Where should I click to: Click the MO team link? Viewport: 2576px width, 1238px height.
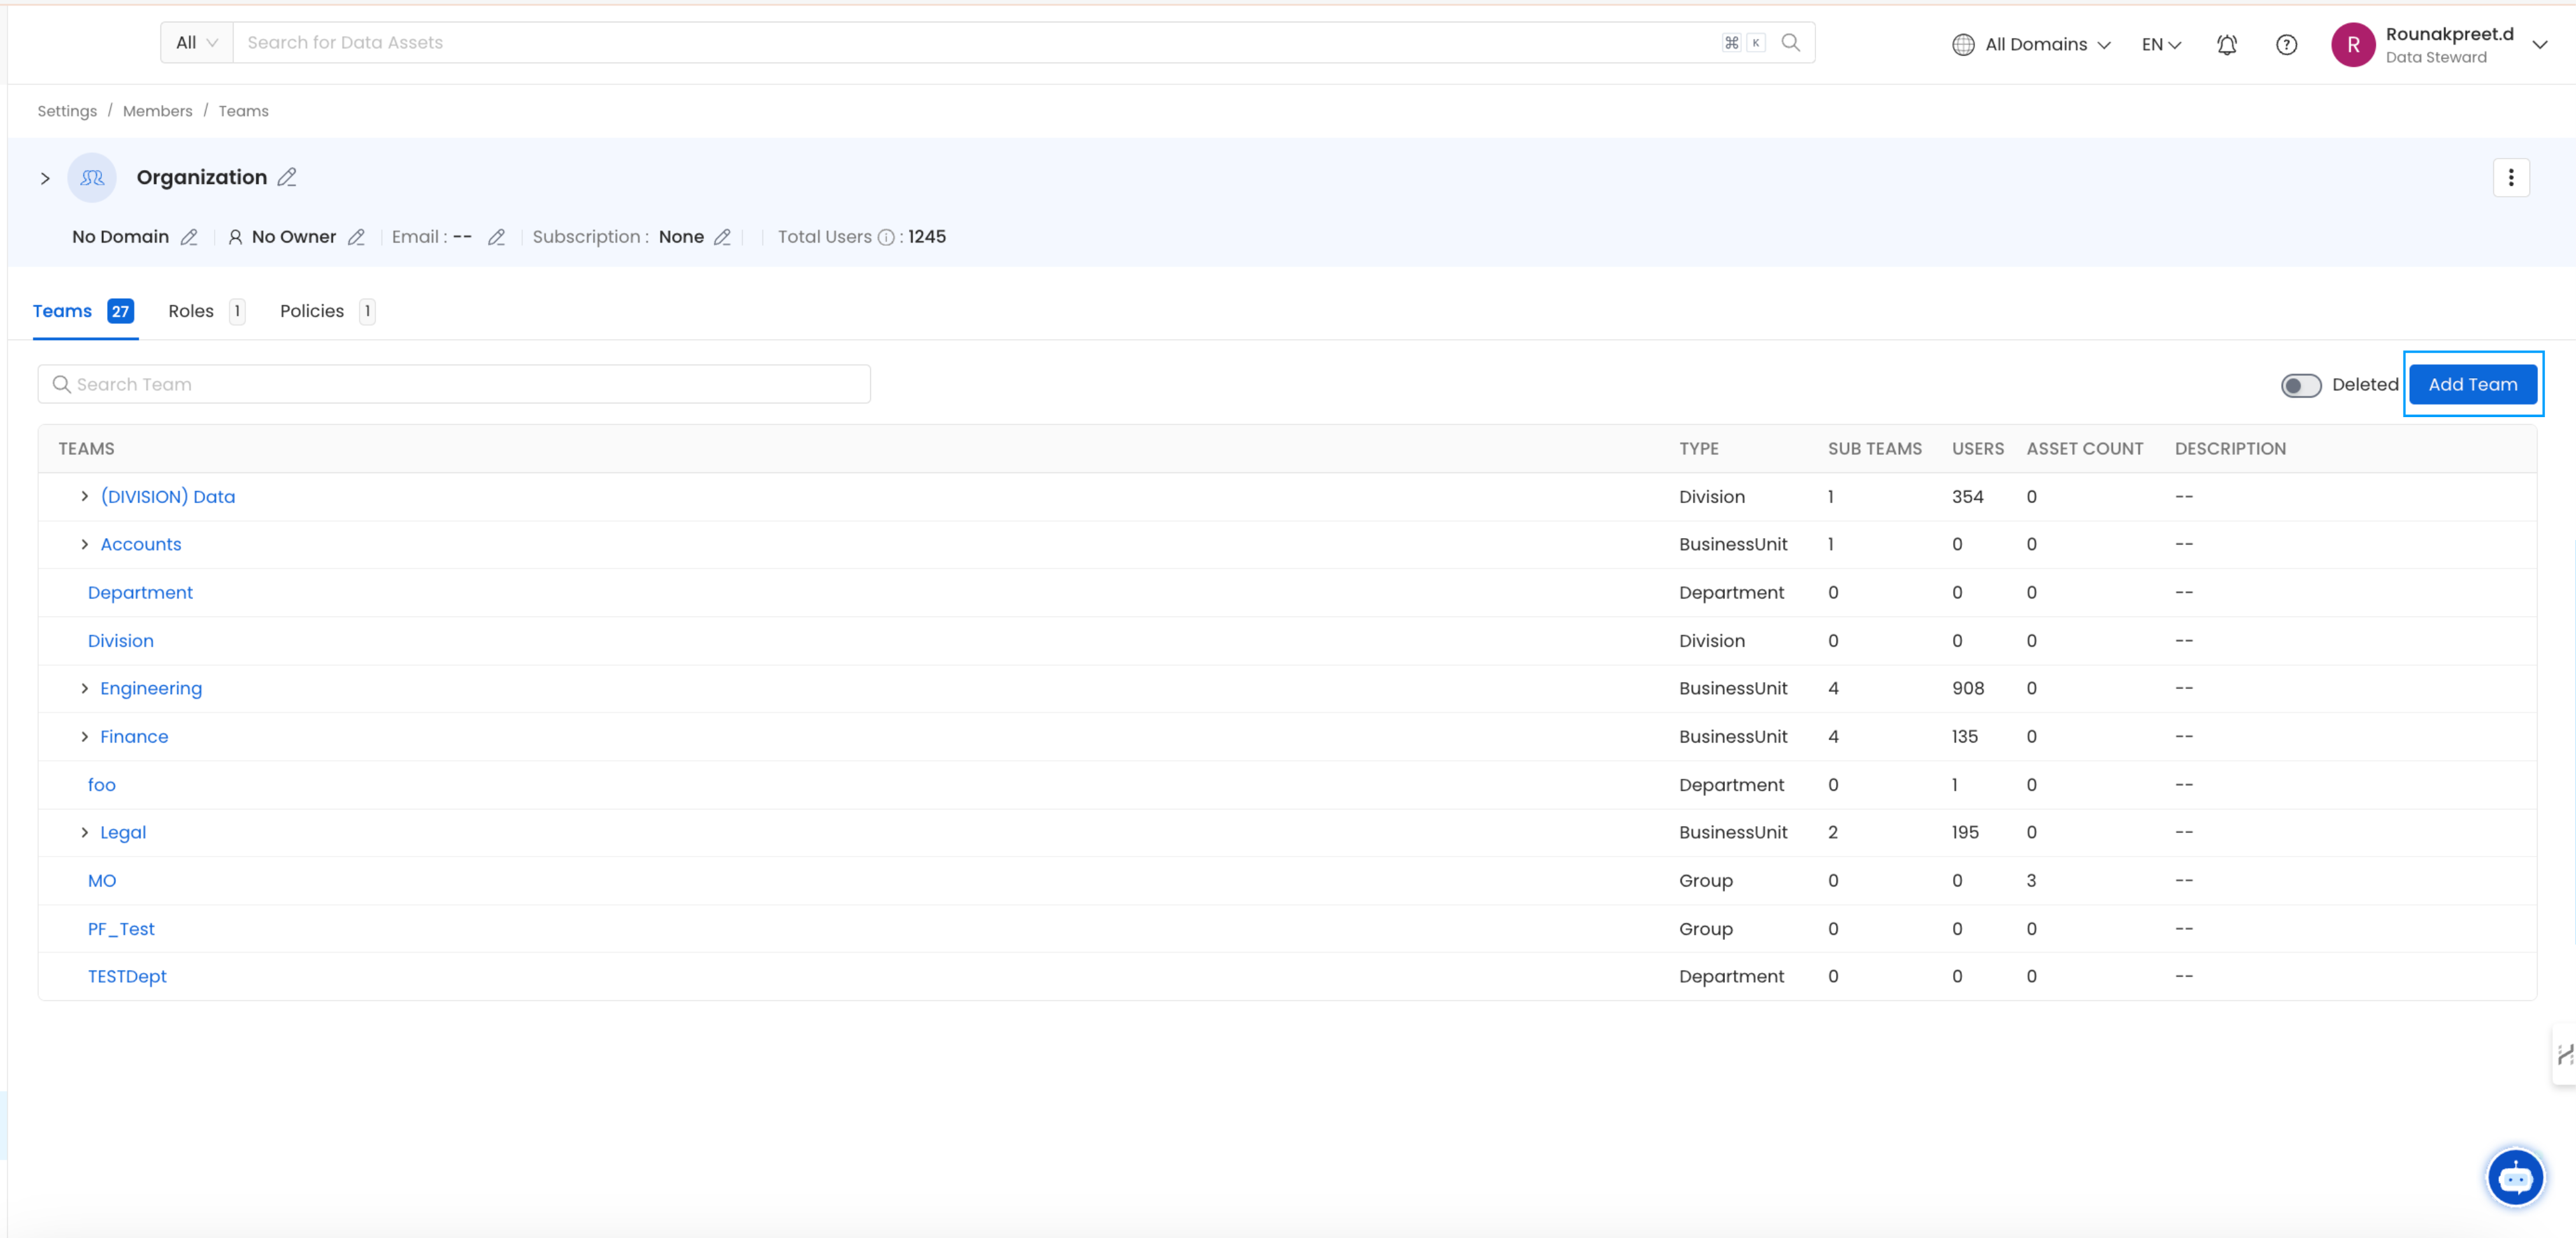point(103,880)
